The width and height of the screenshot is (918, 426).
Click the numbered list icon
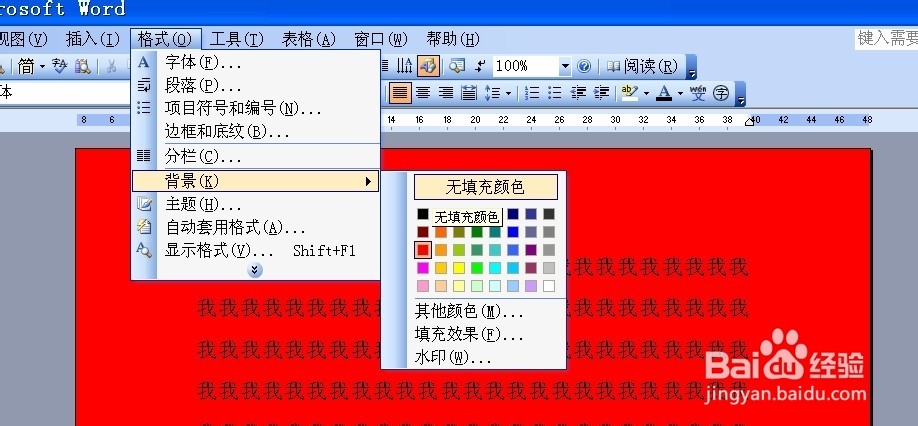[x=532, y=92]
